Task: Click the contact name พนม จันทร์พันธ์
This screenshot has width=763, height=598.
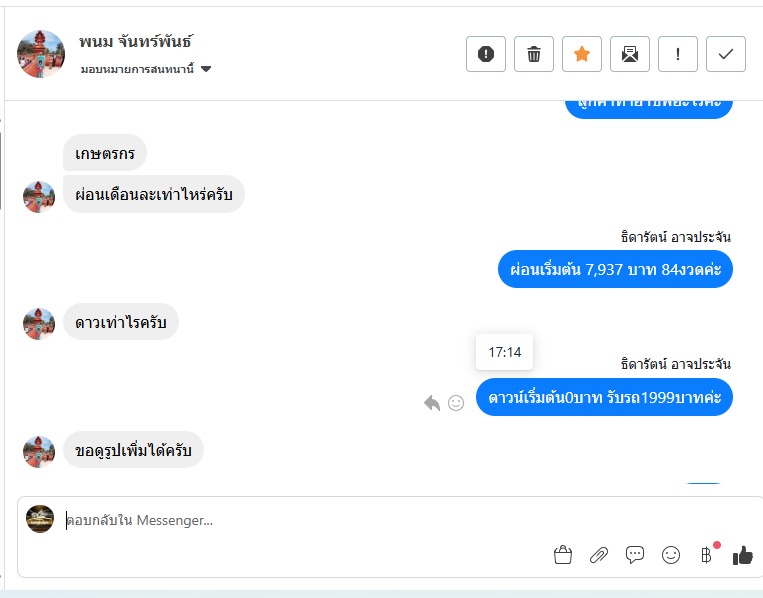Action: coord(136,41)
